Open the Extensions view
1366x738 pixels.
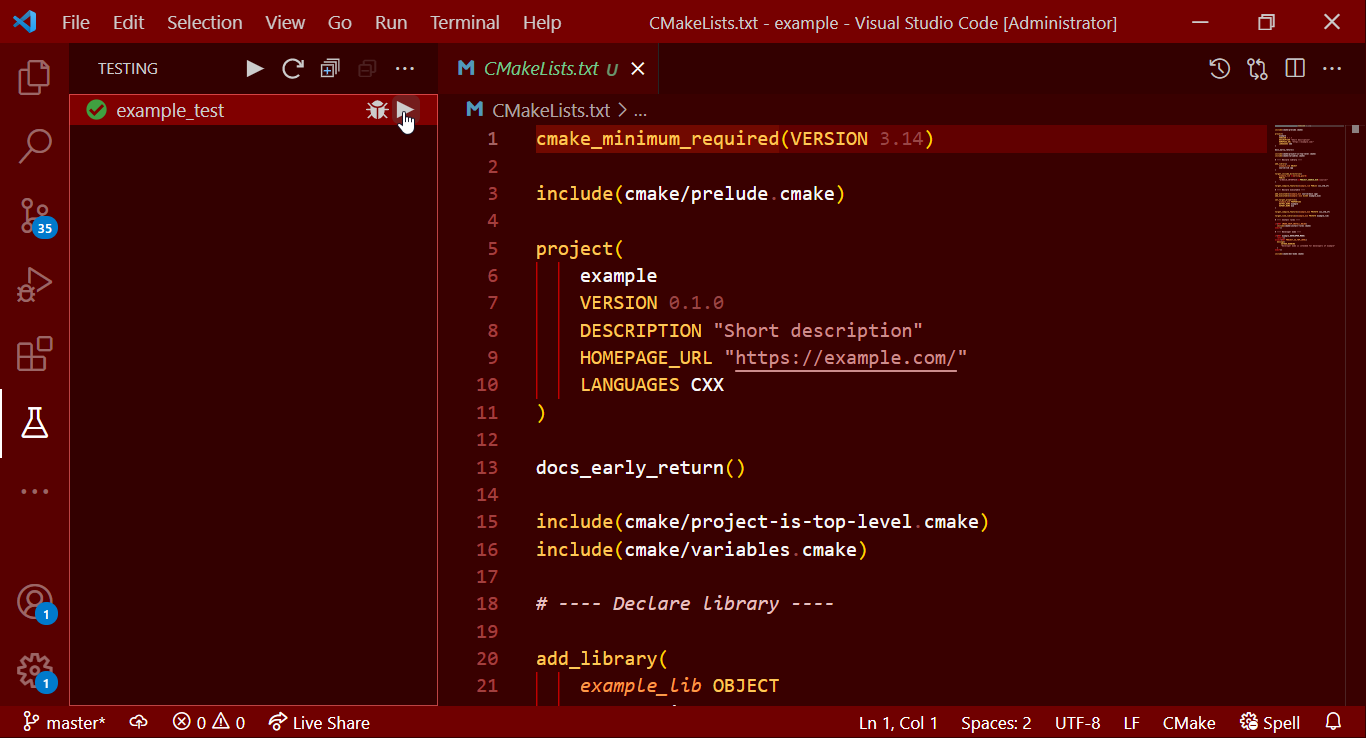coord(35,353)
